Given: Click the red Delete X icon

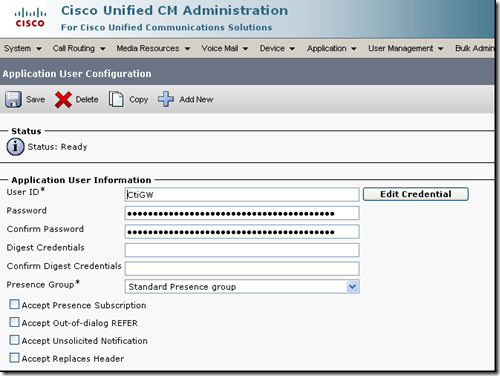Looking at the screenshot, I should click(x=63, y=100).
